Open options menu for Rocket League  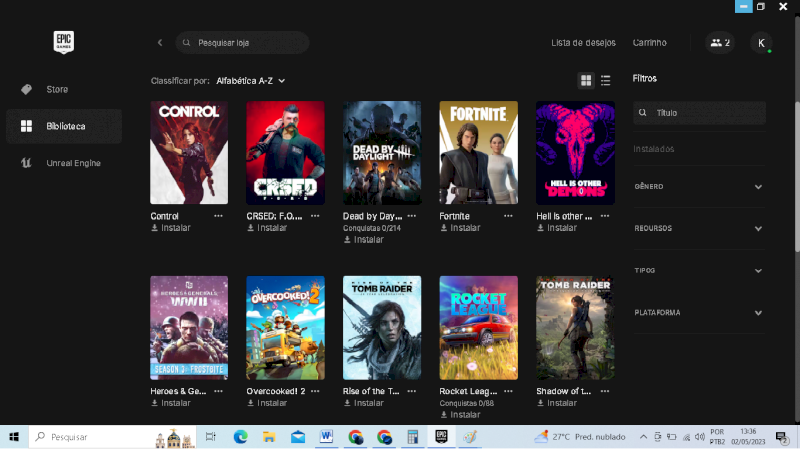click(x=508, y=391)
